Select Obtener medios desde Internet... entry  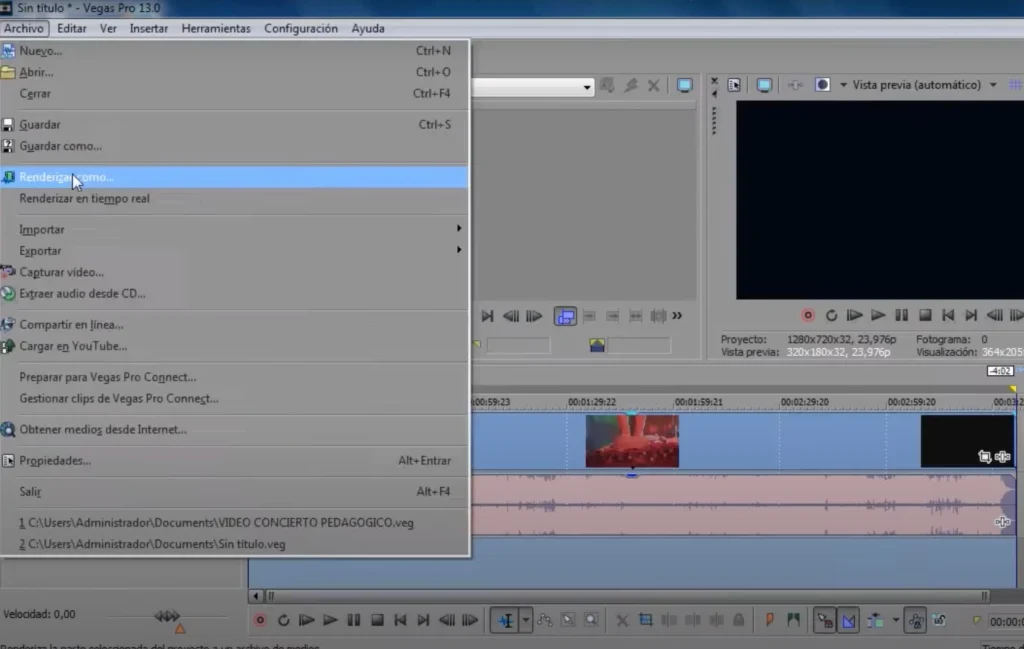click(234, 430)
